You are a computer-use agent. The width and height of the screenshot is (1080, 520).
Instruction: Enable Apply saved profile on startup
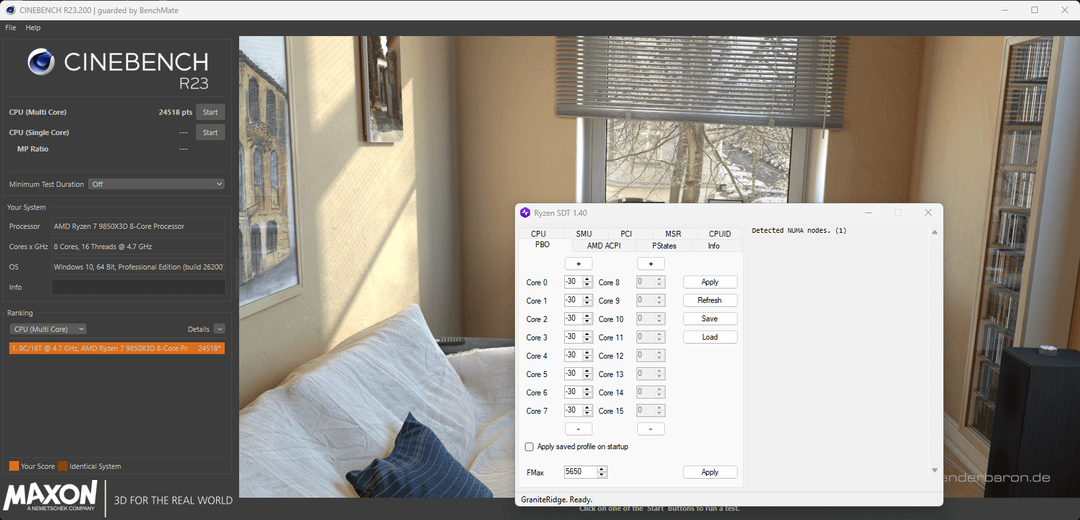530,447
